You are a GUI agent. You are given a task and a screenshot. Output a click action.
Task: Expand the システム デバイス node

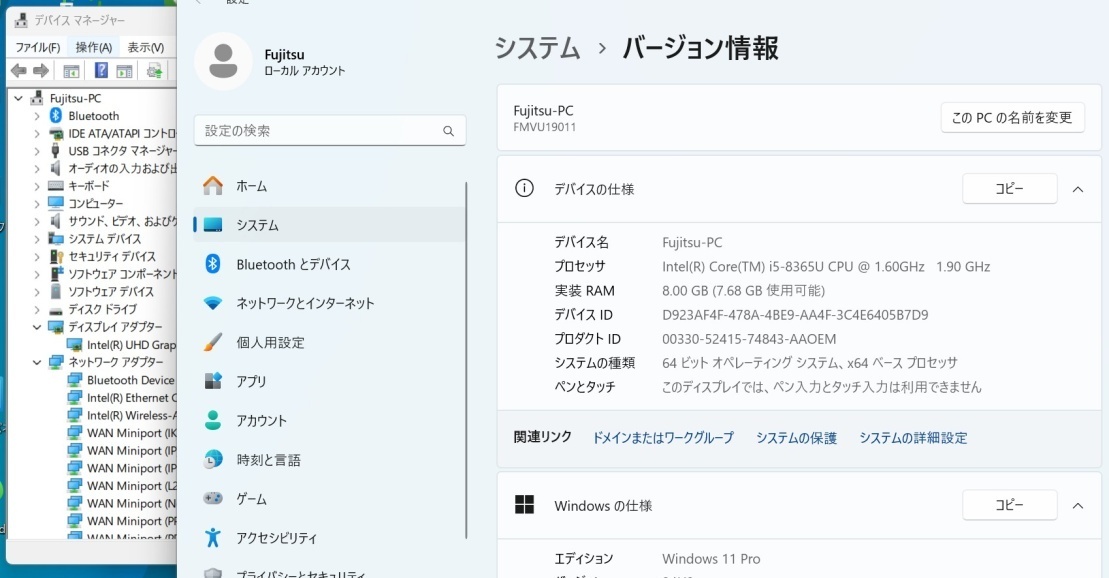tap(37, 239)
